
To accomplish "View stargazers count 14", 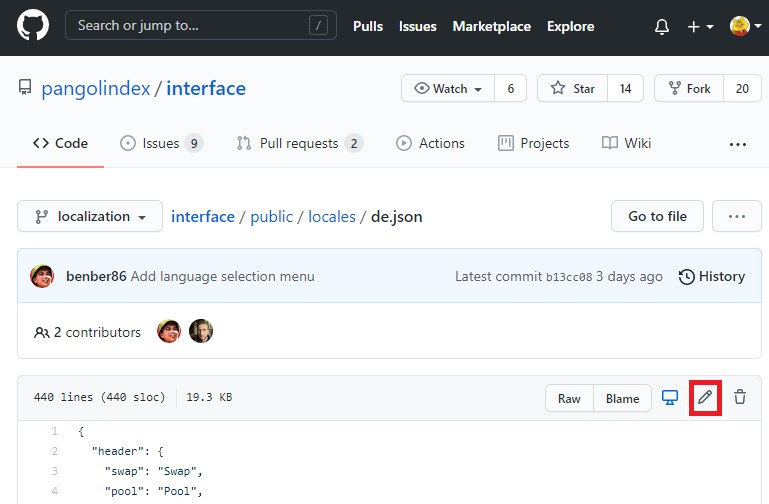I will click(625, 88).
